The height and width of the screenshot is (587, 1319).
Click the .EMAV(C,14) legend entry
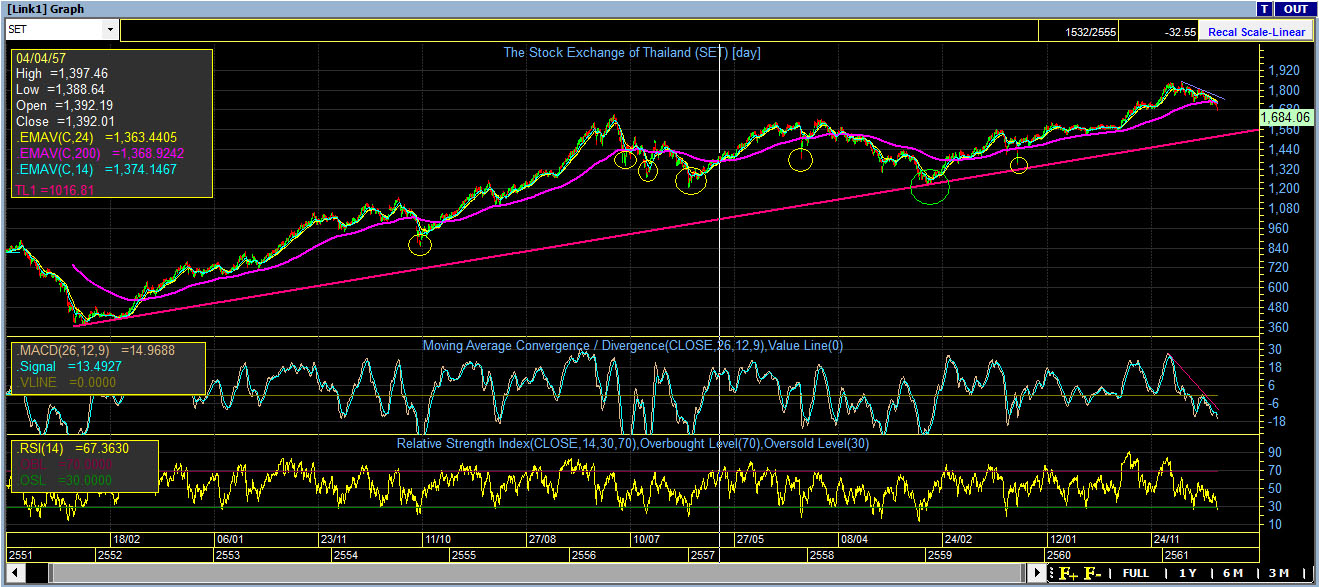95,169
